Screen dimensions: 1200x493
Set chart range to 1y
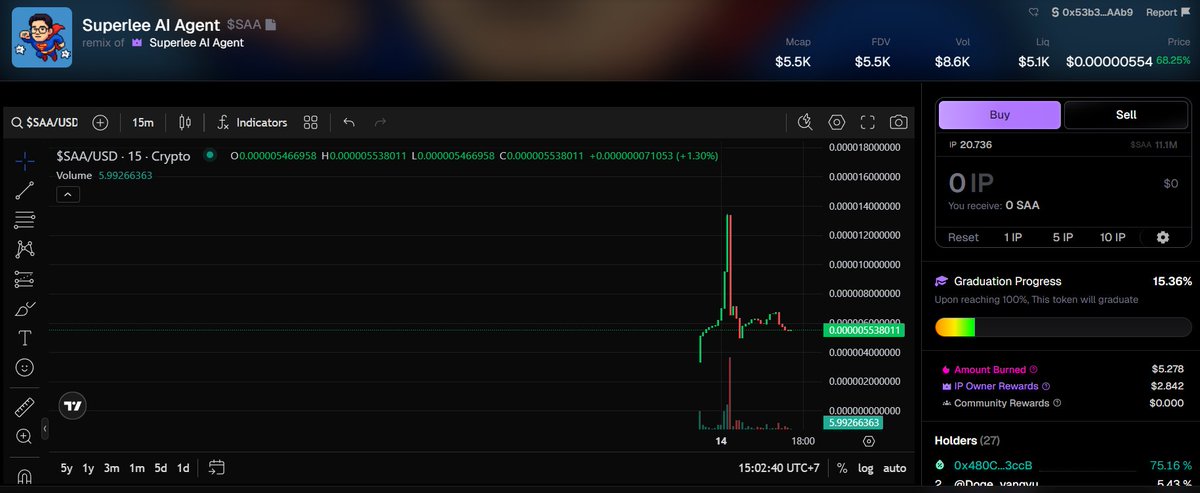(x=88, y=468)
